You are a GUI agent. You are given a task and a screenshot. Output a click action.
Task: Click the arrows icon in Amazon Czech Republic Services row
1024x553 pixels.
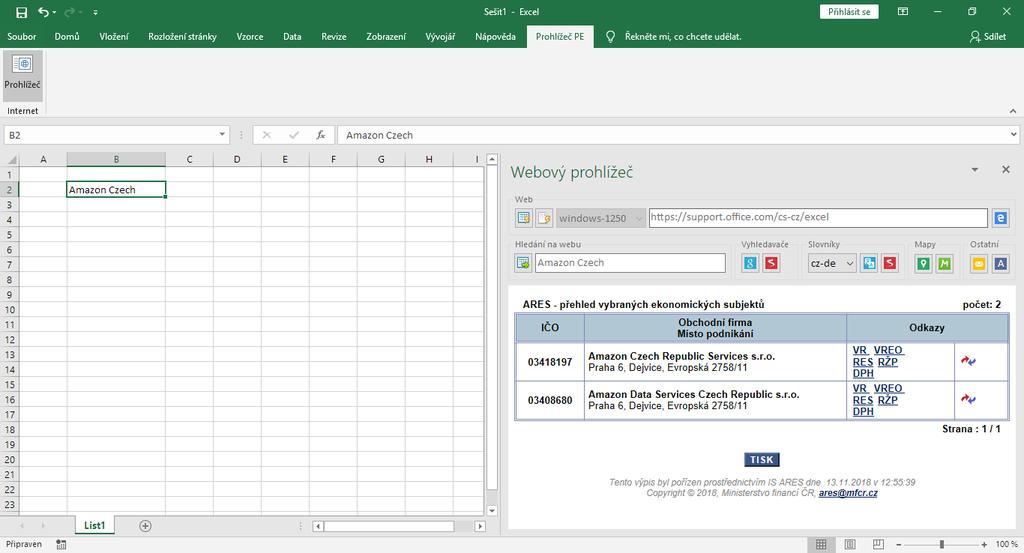pyautogui.click(x=968, y=360)
